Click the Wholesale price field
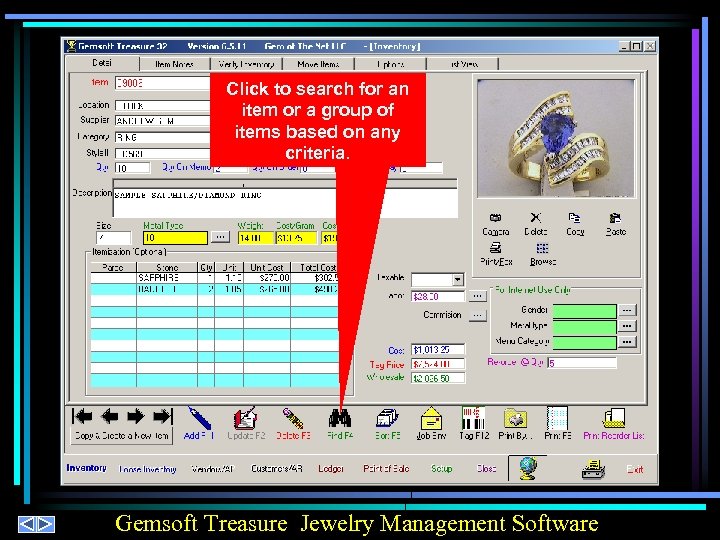The height and width of the screenshot is (540, 720). click(x=438, y=378)
